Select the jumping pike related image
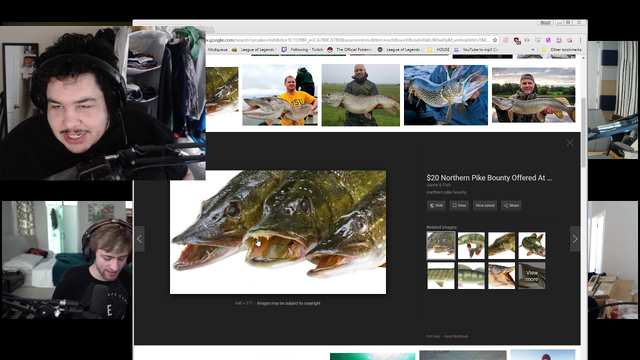Screen dimensions: 640x360 (532, 245)
